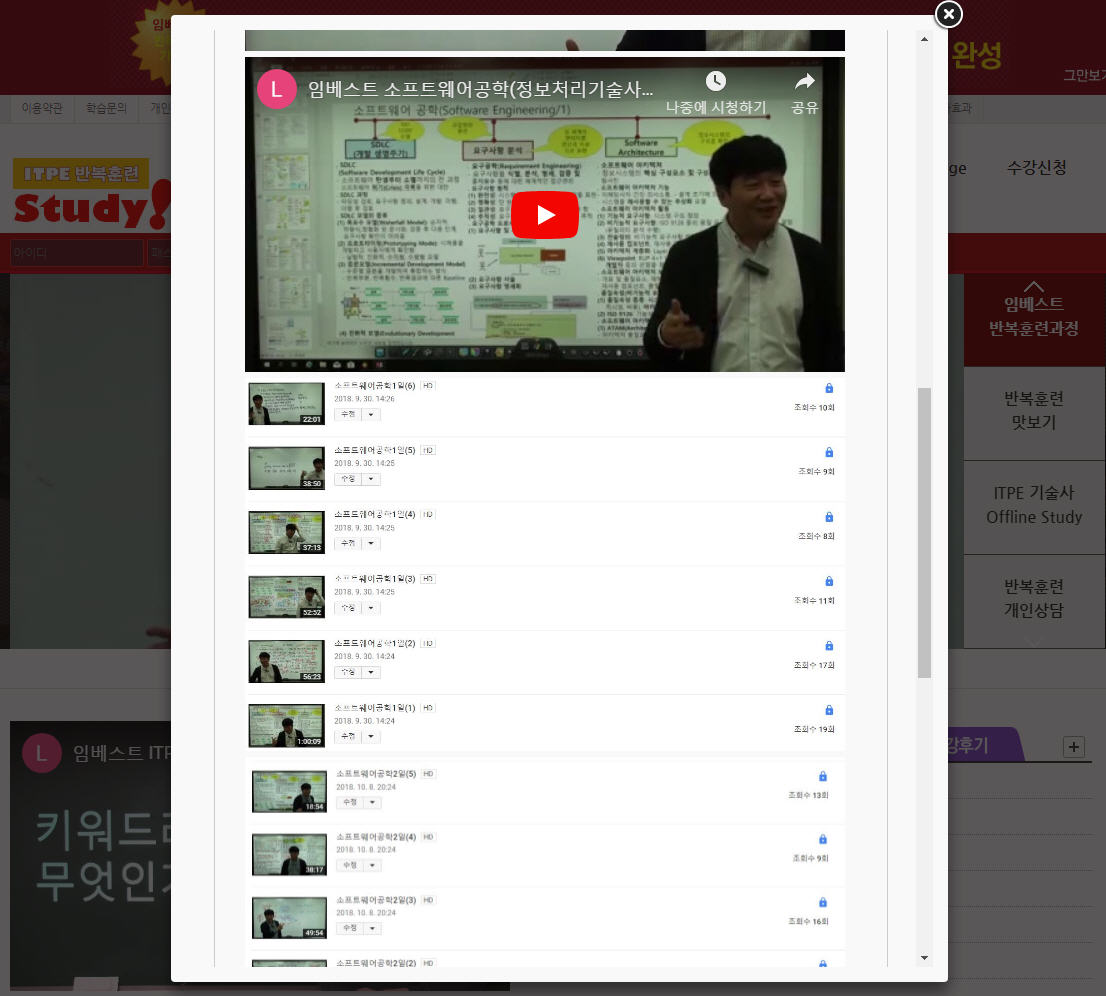Select 반복훈련 맛보기 in the right sidebar
Image resolution: width=1106 pixels, height=996 pixels.
[1033, 411]
